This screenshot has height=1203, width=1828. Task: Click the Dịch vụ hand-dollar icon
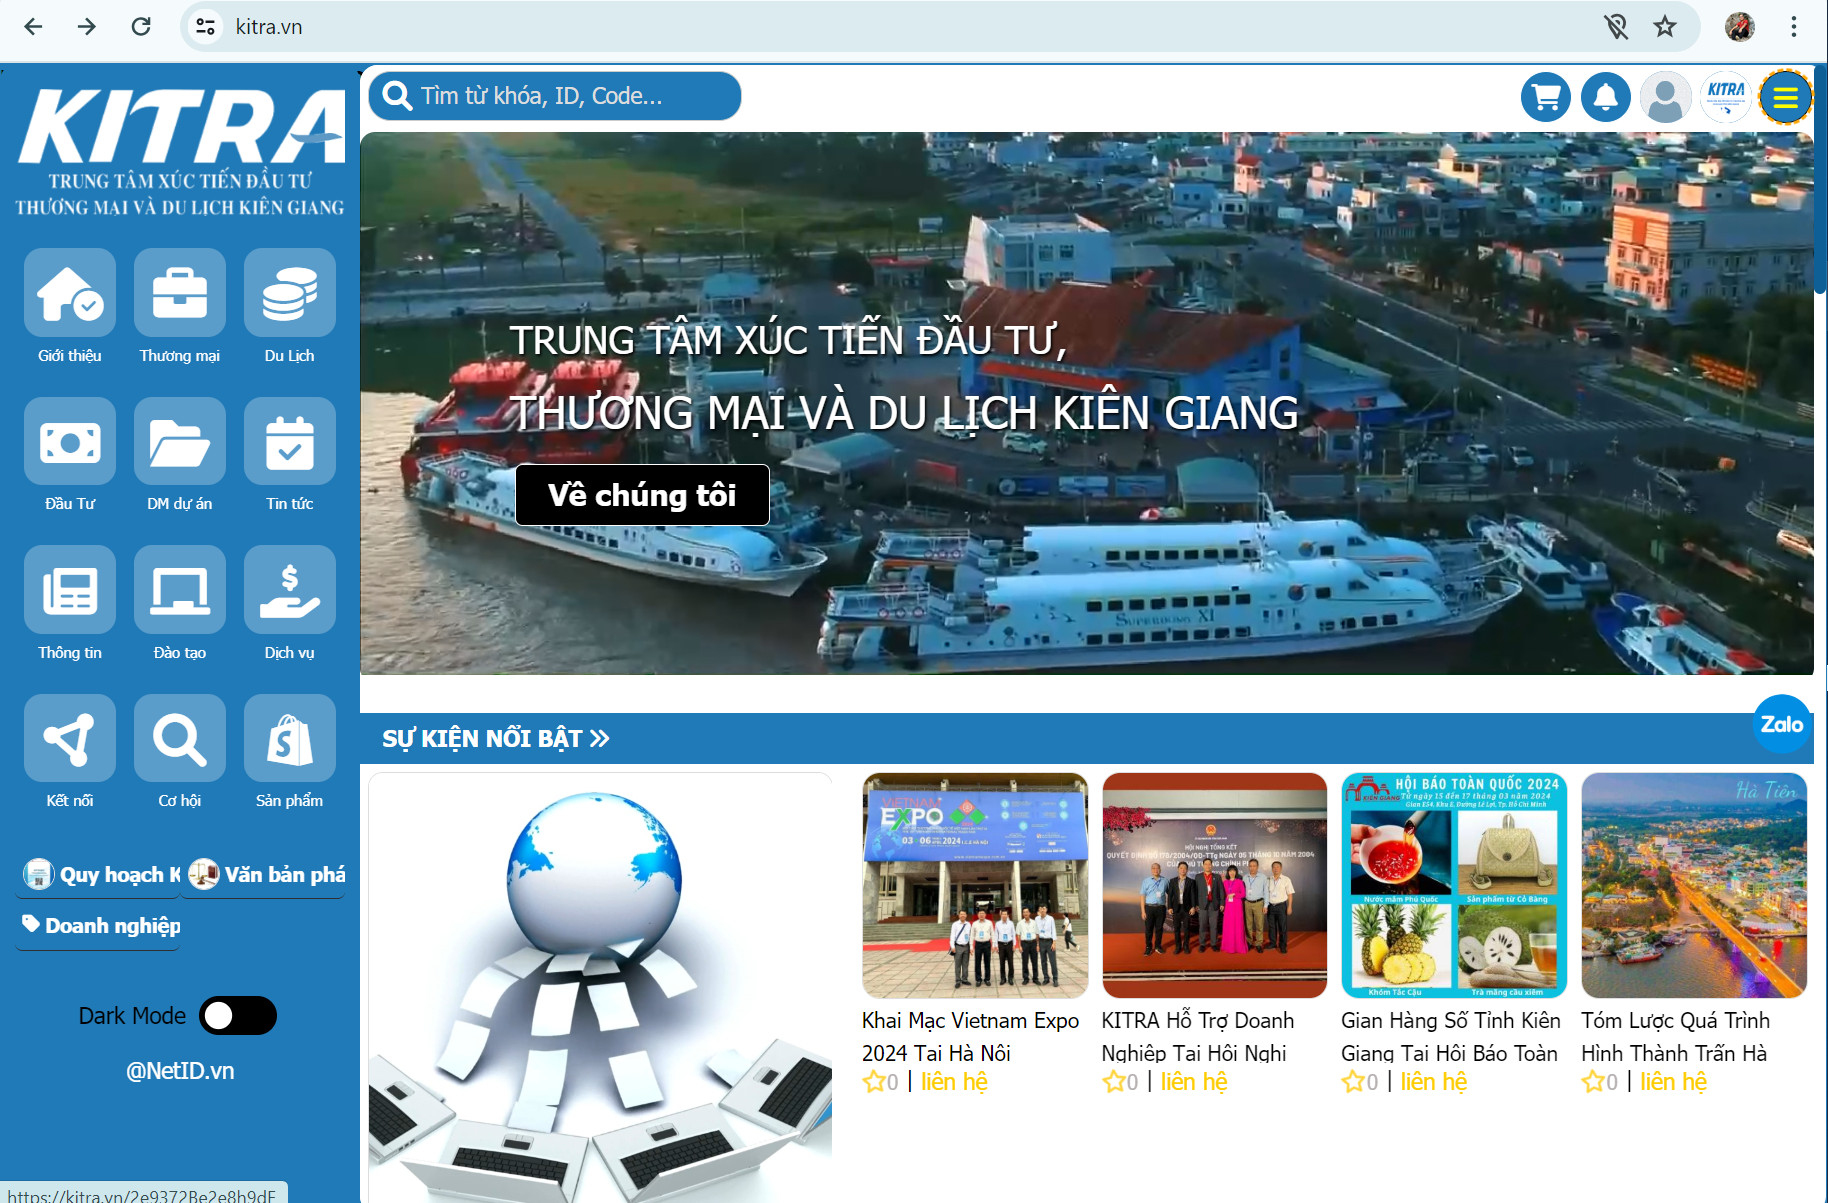point(289,589)
